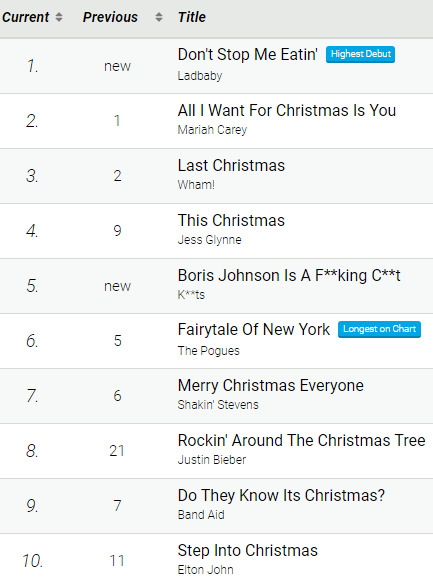Open Merry Christmas Everyone title
433x584 pixels.
[x=271, y=385]
